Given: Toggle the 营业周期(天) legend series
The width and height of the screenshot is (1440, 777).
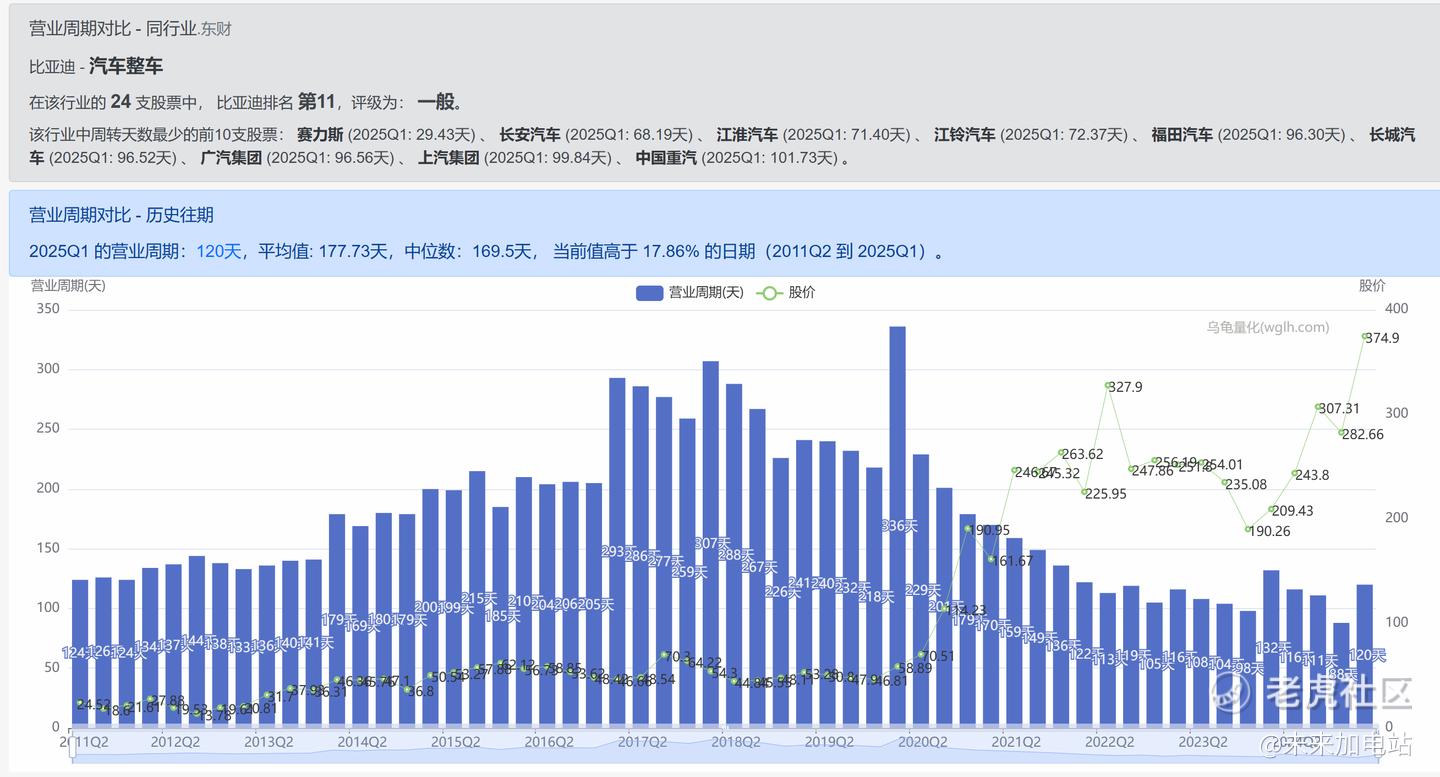Looking at the screenshot, I should pos(690,293).
